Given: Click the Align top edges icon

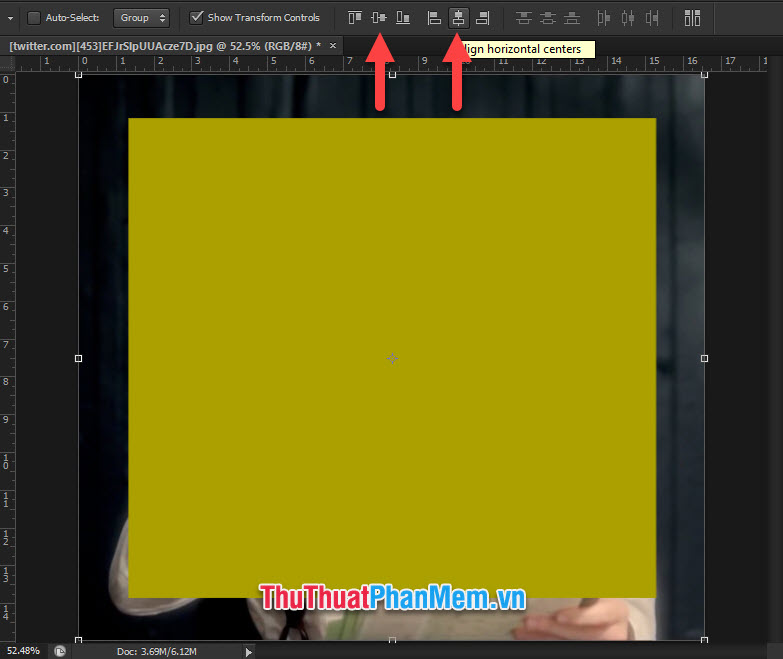Looking at the screenshot, I should (x=355, y=18).
